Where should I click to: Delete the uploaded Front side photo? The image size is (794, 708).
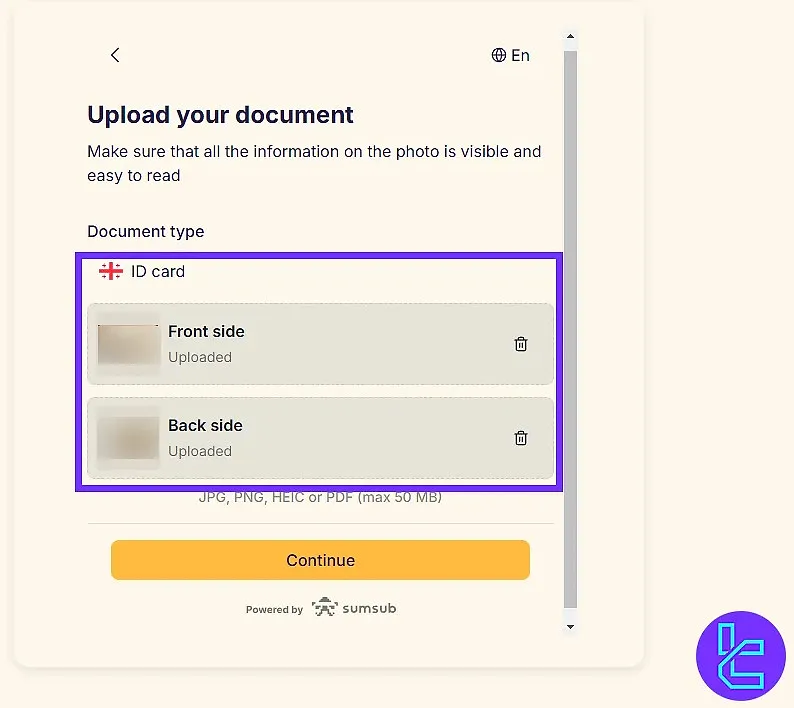[521, 344]
